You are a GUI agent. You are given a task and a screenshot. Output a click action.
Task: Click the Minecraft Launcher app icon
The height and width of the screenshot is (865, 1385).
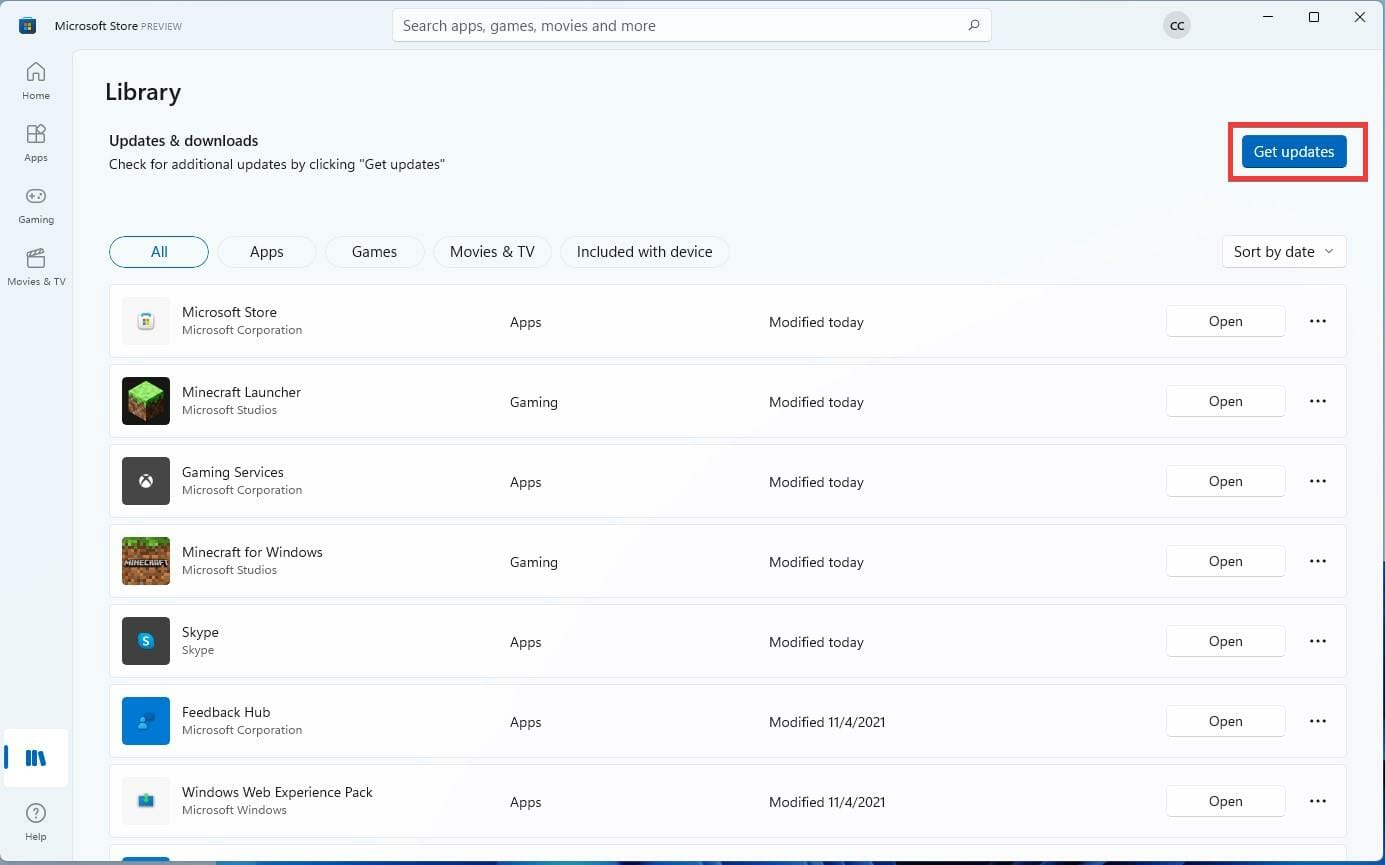[x=146, y=401]
